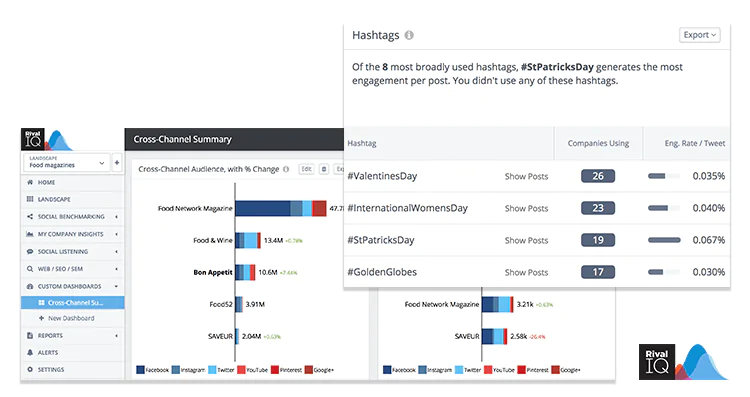
Task: Click Facebook swatch in Cross-Channel Audience legend
Action: pos(140,370)
